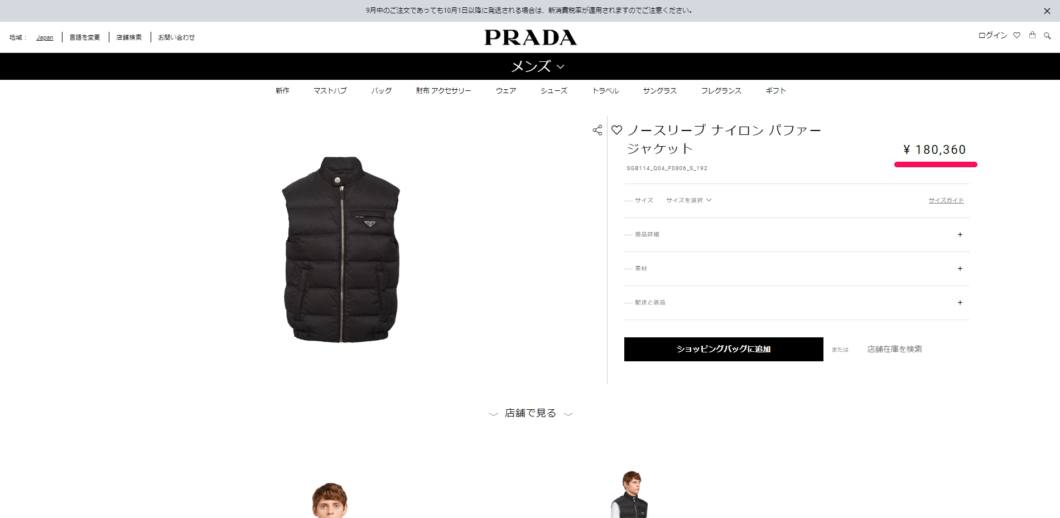This screenshot has height=518, width=1060.
Task: Open the header wishlist heart icon
Action: pos(1016,36)
